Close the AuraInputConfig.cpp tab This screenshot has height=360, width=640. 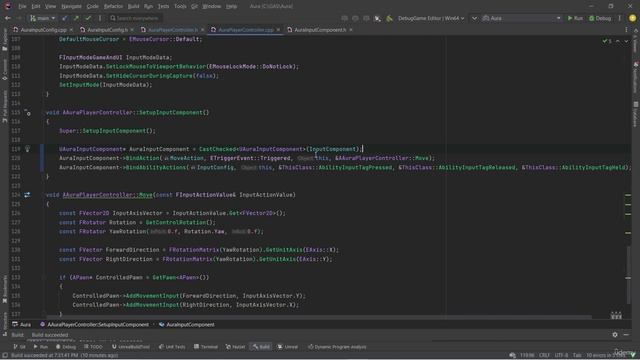[71, 30]
